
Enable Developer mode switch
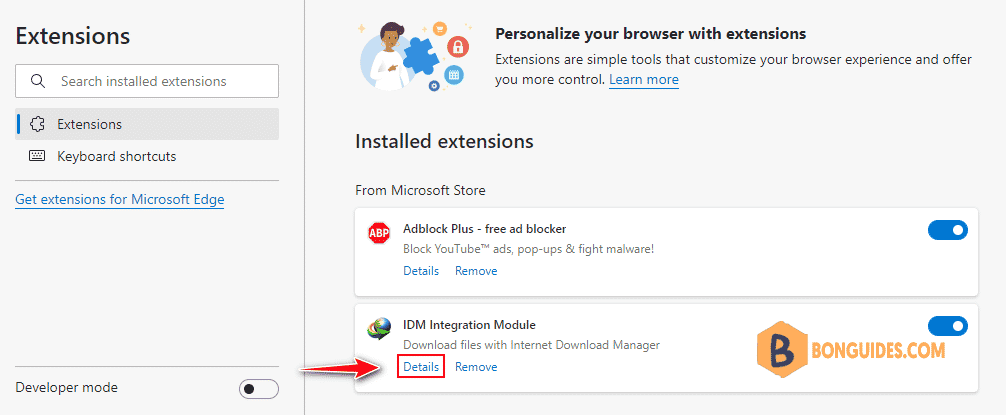[259, 389]
